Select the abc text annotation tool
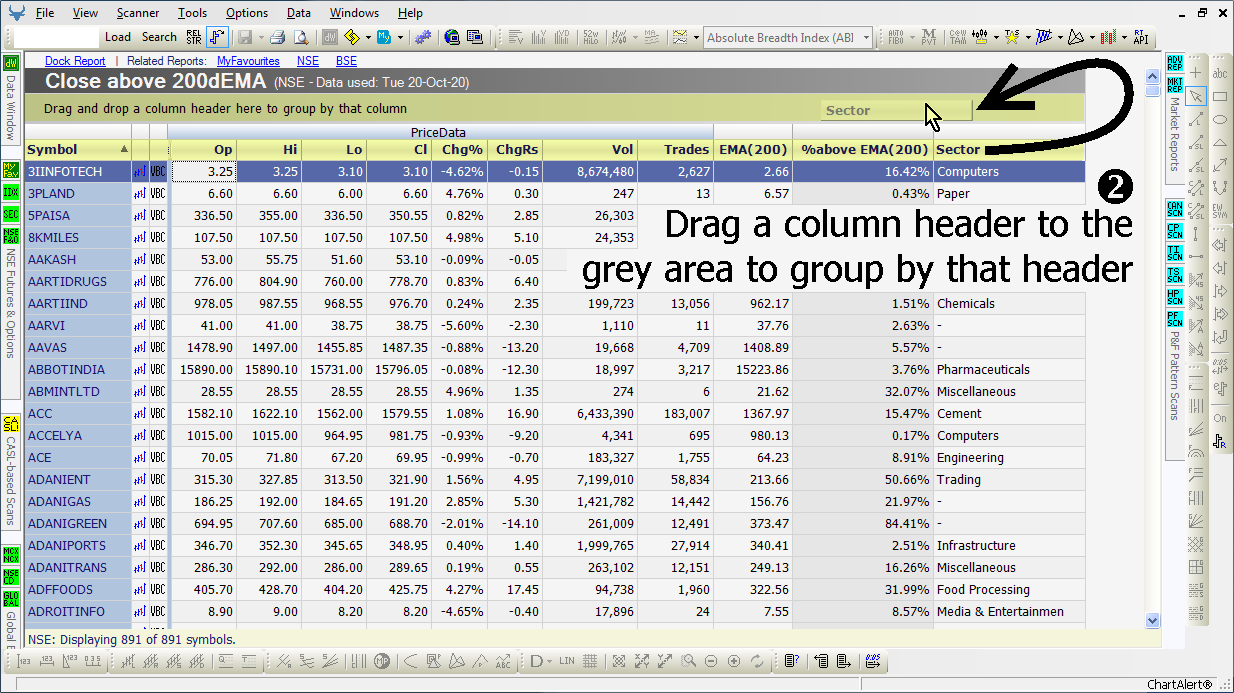The height and width of the screenshot is (693, 1234). [x=1220, y=74]
